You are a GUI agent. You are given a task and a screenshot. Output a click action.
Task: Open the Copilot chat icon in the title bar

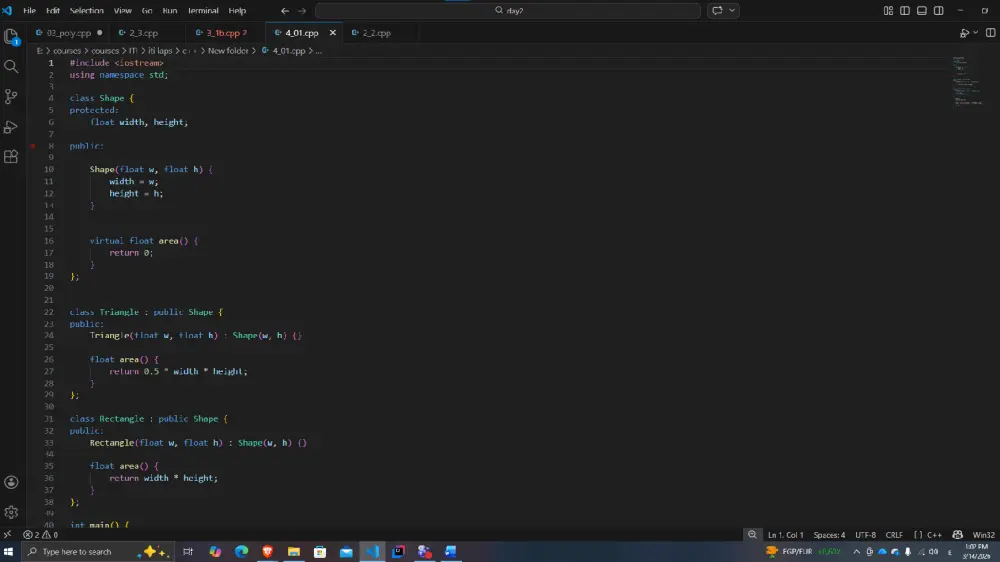(717, 11)
